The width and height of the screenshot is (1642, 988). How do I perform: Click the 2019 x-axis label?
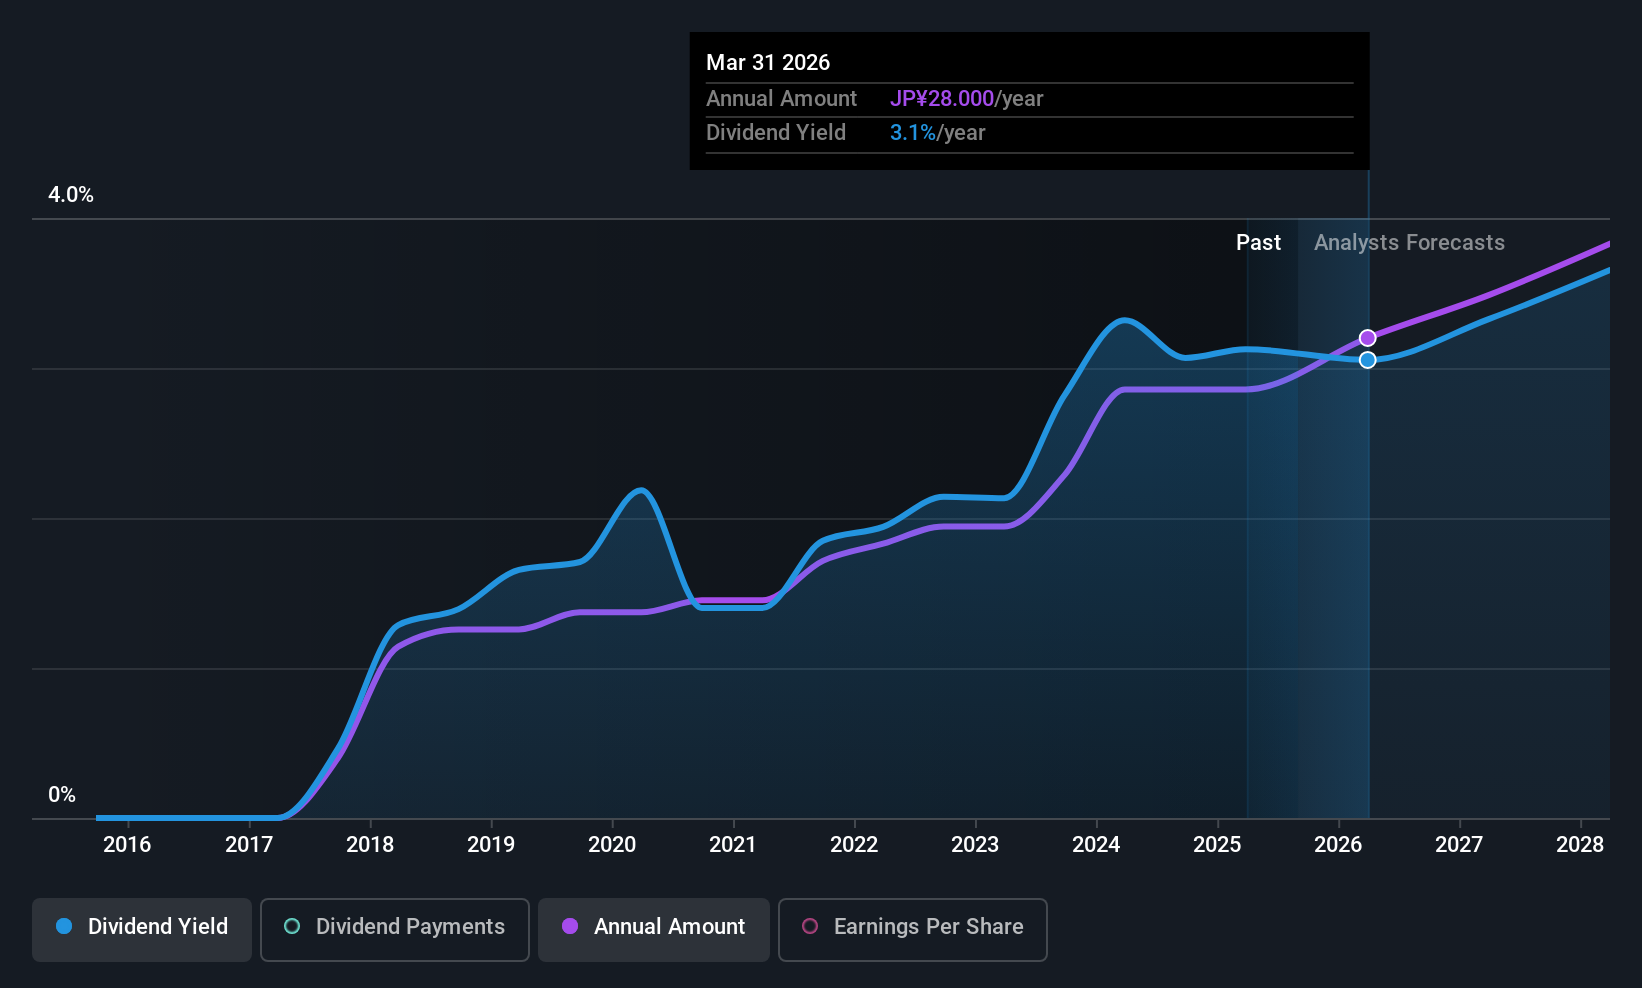[491, 845]
